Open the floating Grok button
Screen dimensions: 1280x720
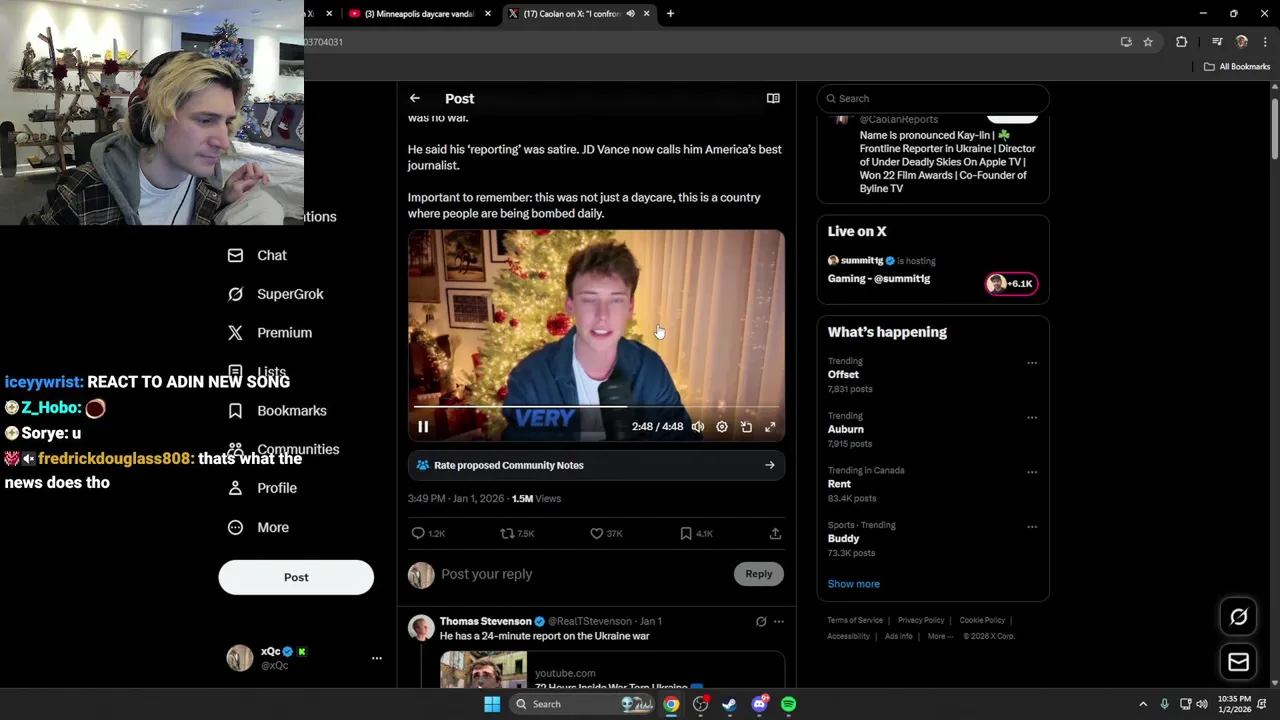1238,617
